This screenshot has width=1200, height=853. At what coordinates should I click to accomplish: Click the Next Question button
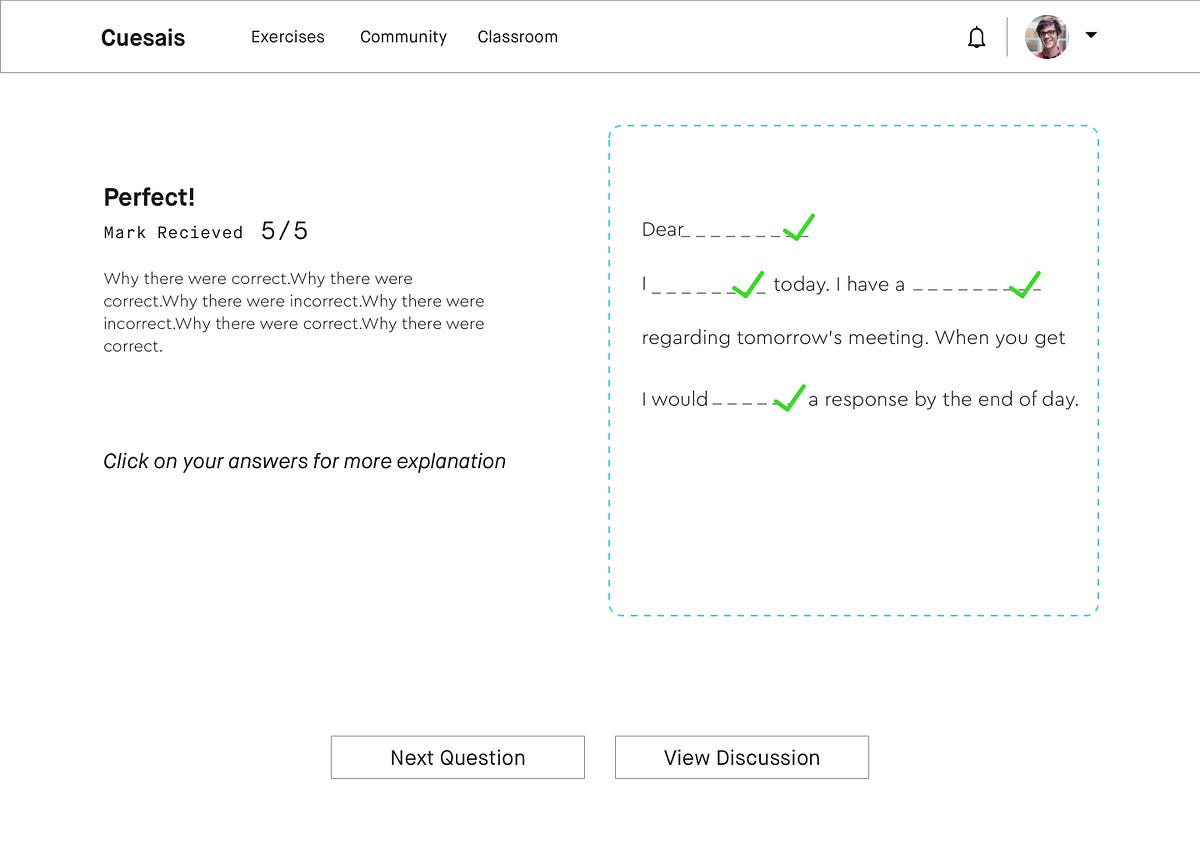click(457, 757)
